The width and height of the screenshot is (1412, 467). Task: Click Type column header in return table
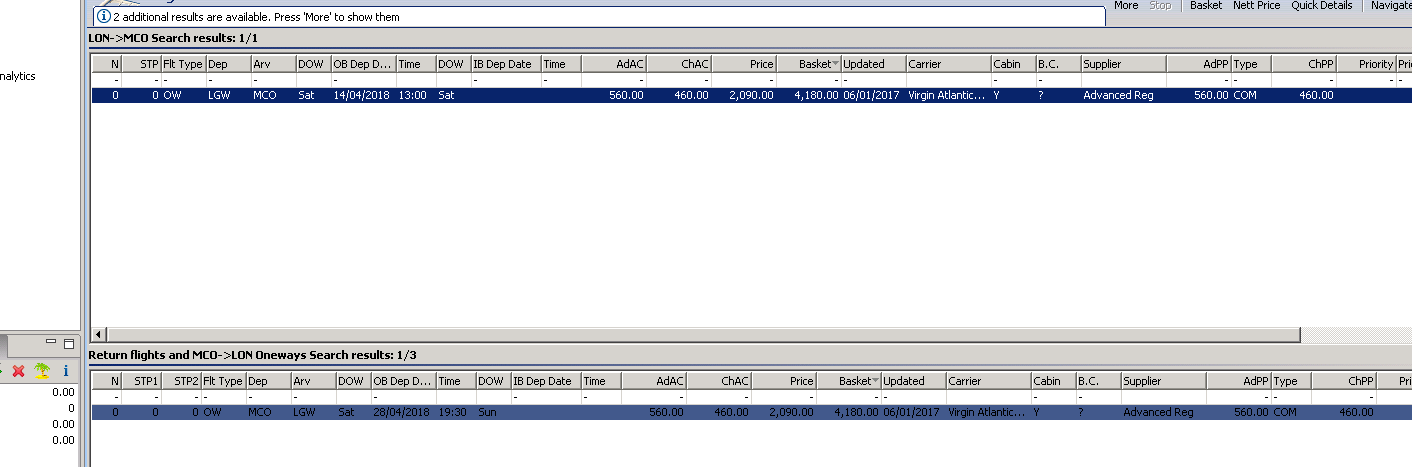pos(1291,381)
